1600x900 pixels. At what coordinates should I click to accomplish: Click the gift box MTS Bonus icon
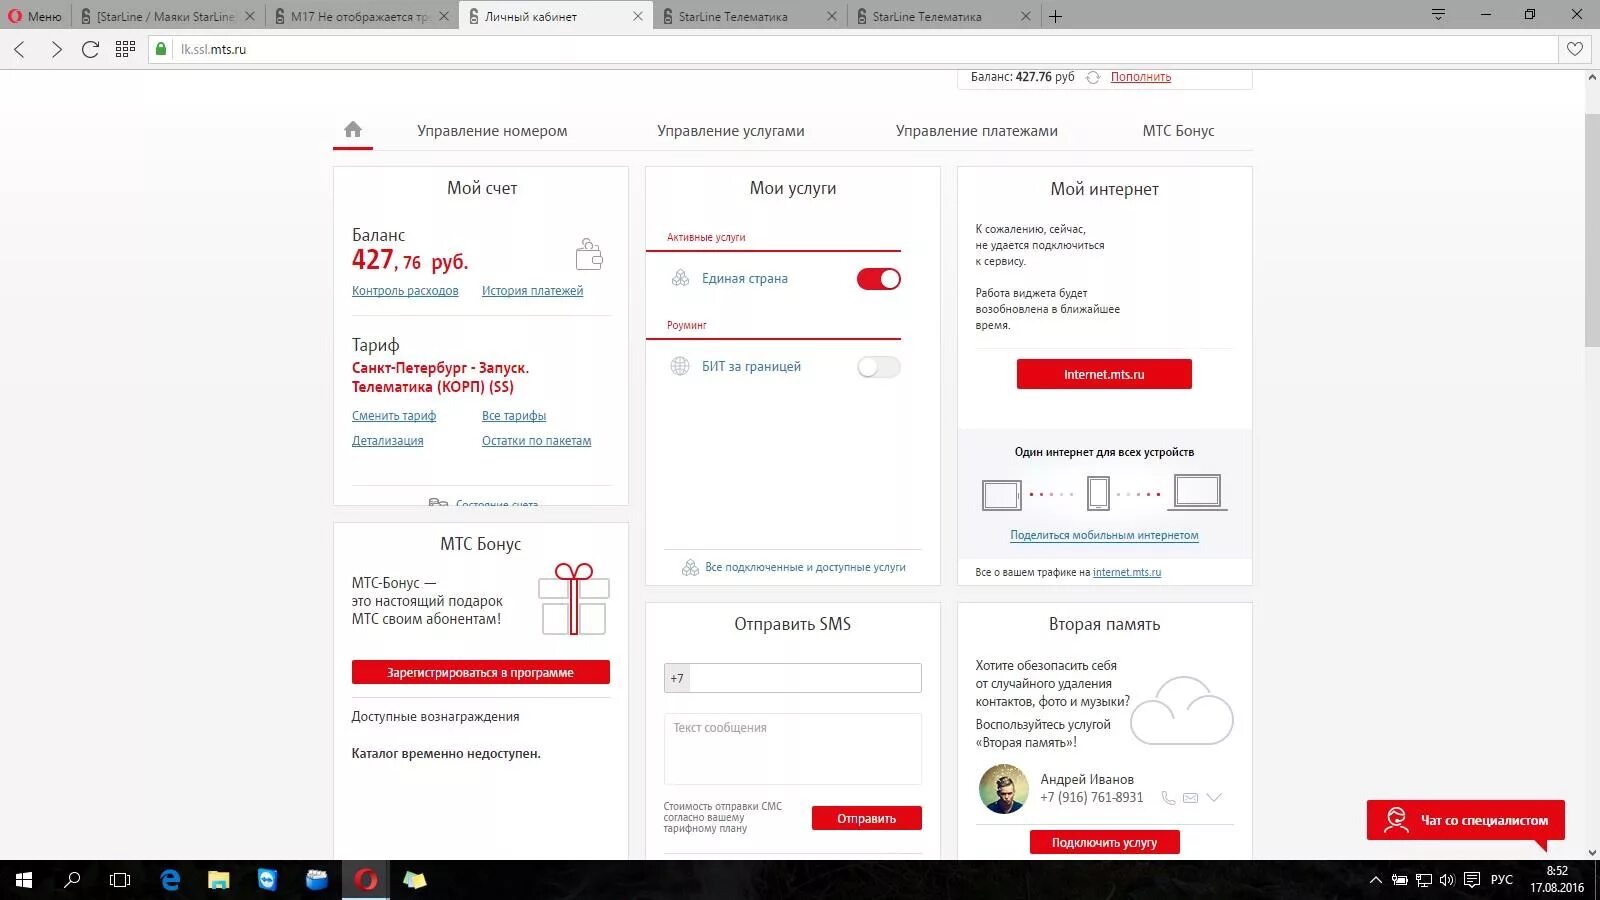point(574,599)
